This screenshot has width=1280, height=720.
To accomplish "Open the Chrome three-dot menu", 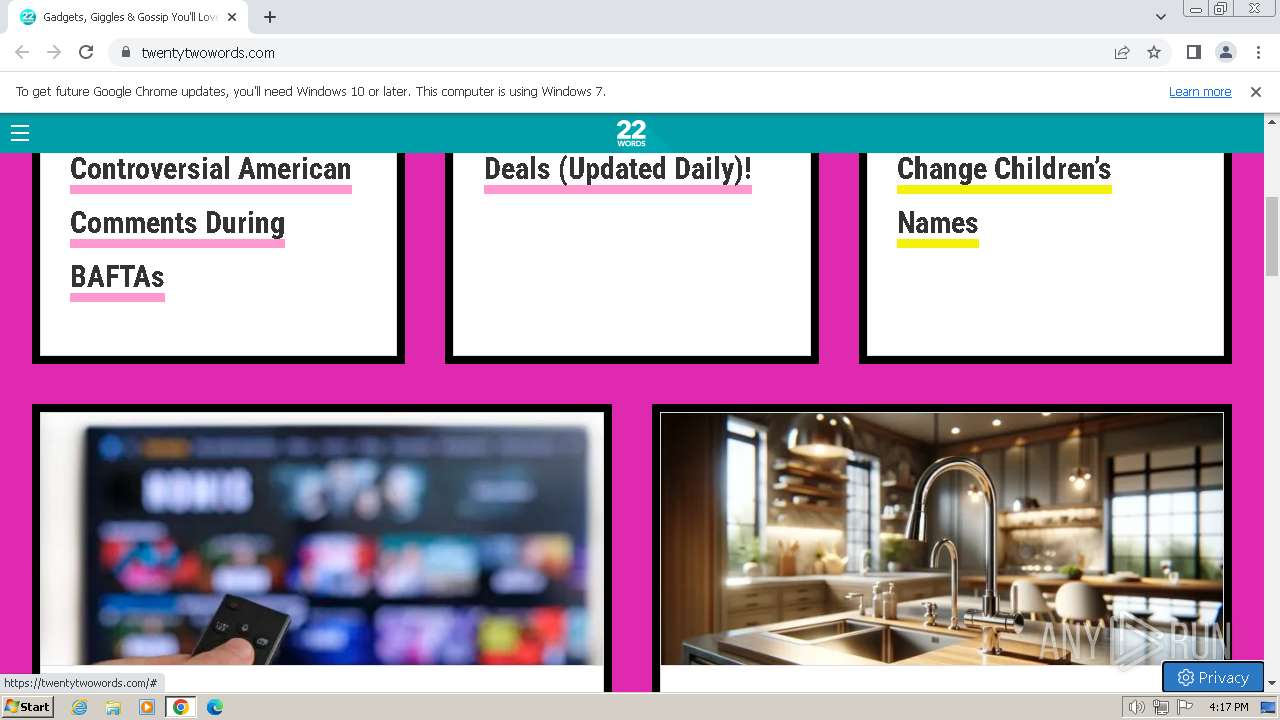I will click(1258, 52).
